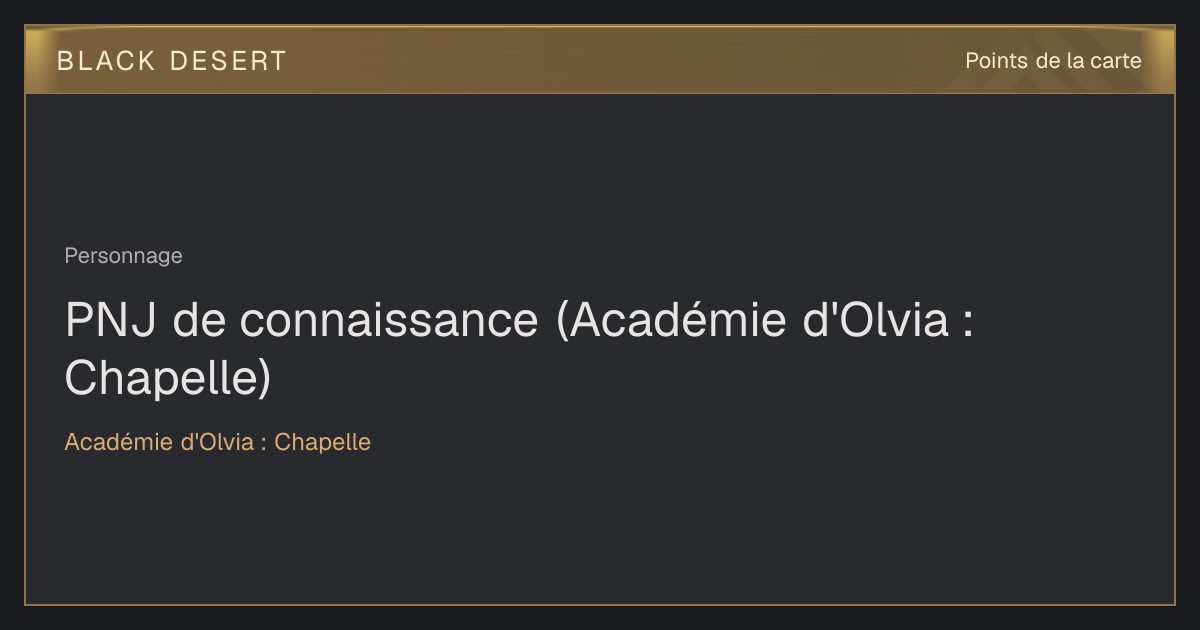1200x630 pixels.
Task: Click the word Chapelle) in the title
Action: pyautogui.click(x=168, y=379)
